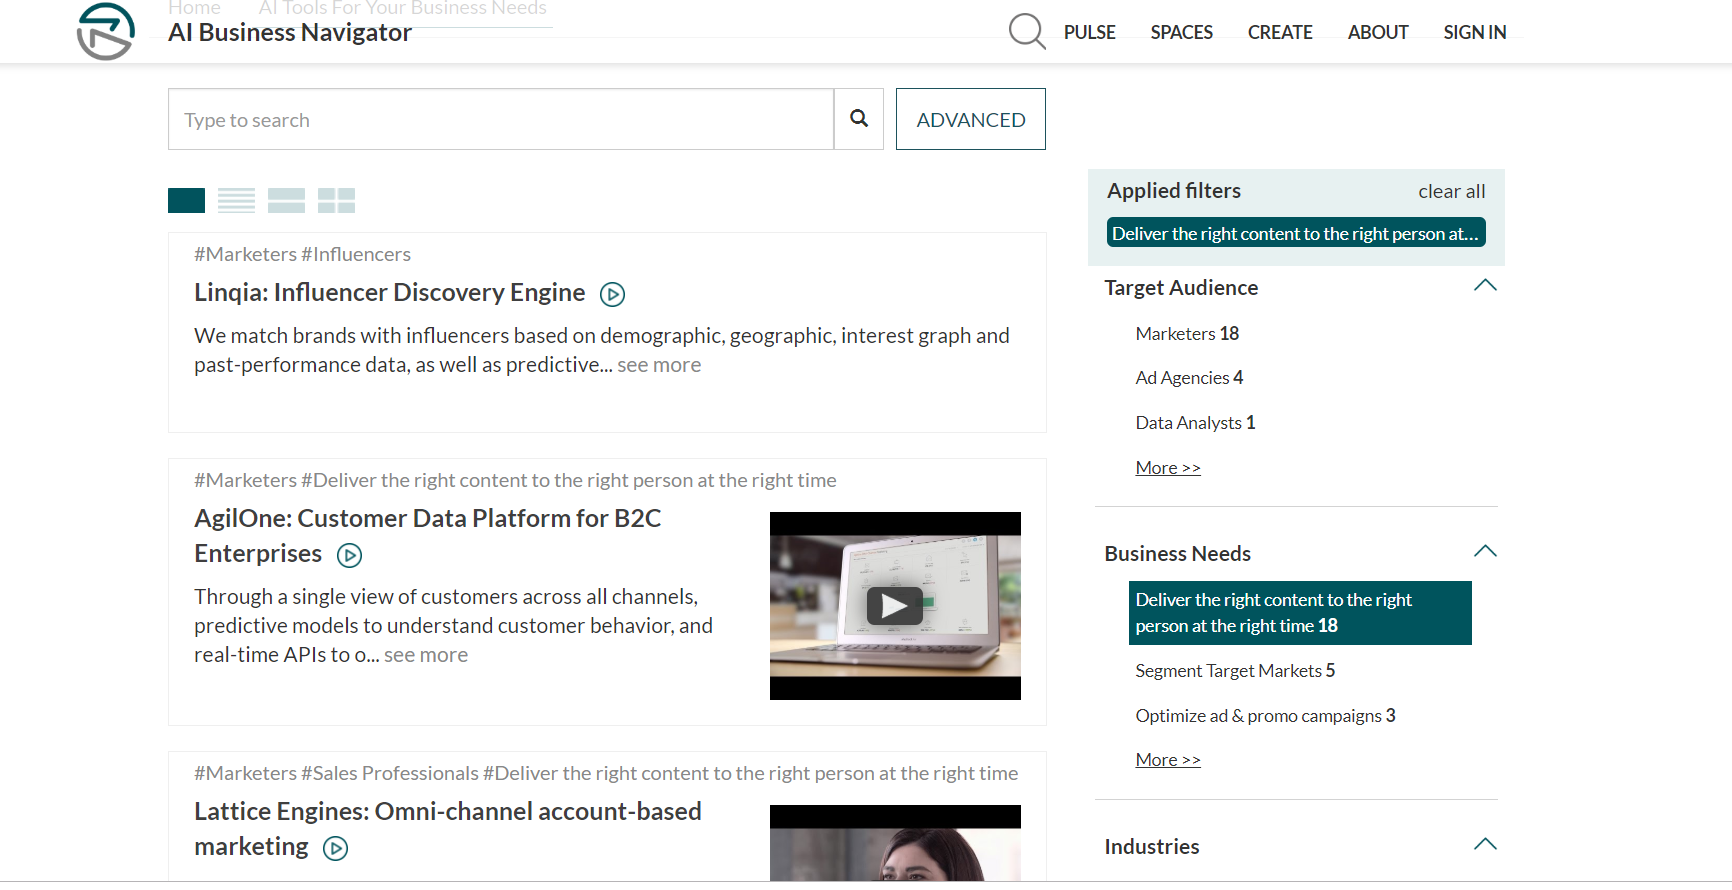Open Linqia: Influencer Discovery Engine title
The height and width of the screenshot is (890, 1732).
pos(390,292)
